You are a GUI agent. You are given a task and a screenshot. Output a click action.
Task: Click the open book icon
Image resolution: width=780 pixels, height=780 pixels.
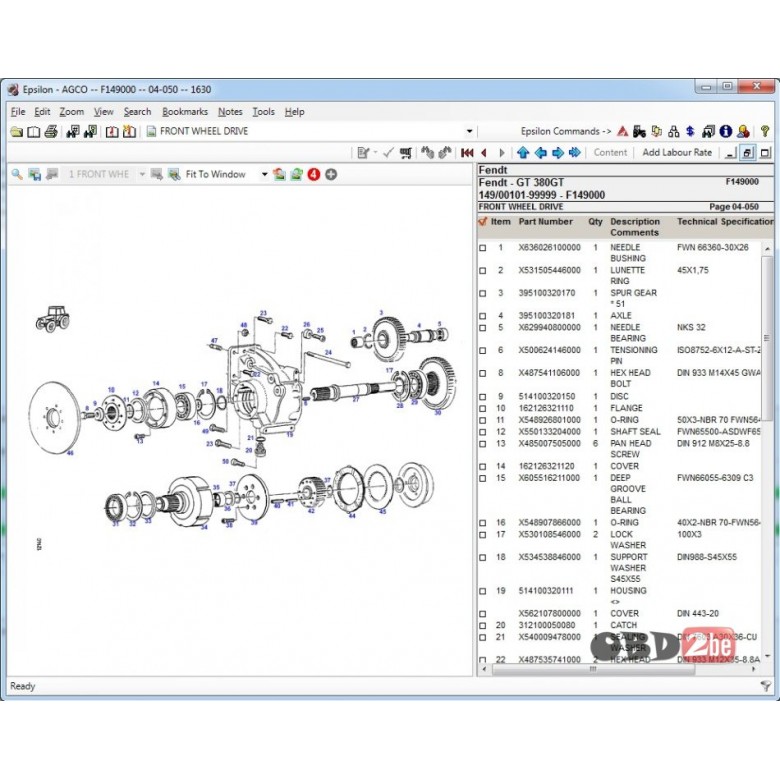click(x=33, y=132)
